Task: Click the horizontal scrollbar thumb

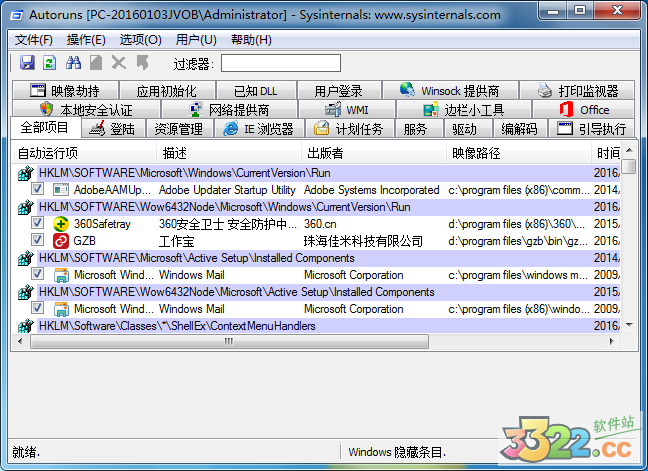Action: click(x=229, y=341)
